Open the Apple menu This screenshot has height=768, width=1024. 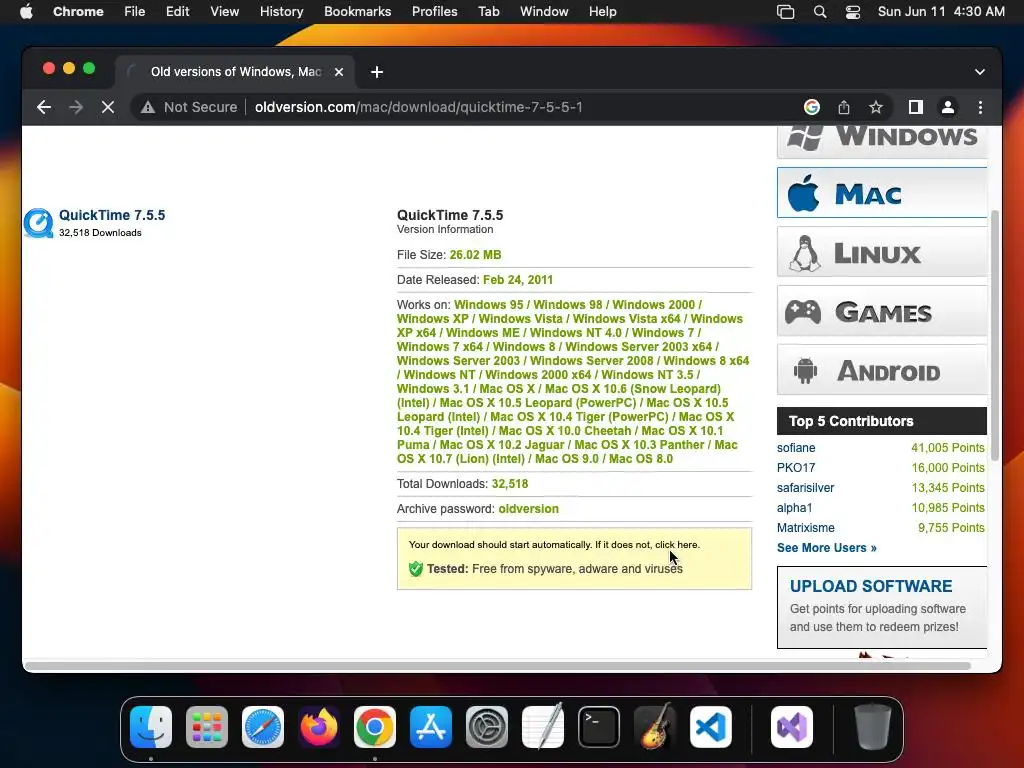tap(26, 11)
